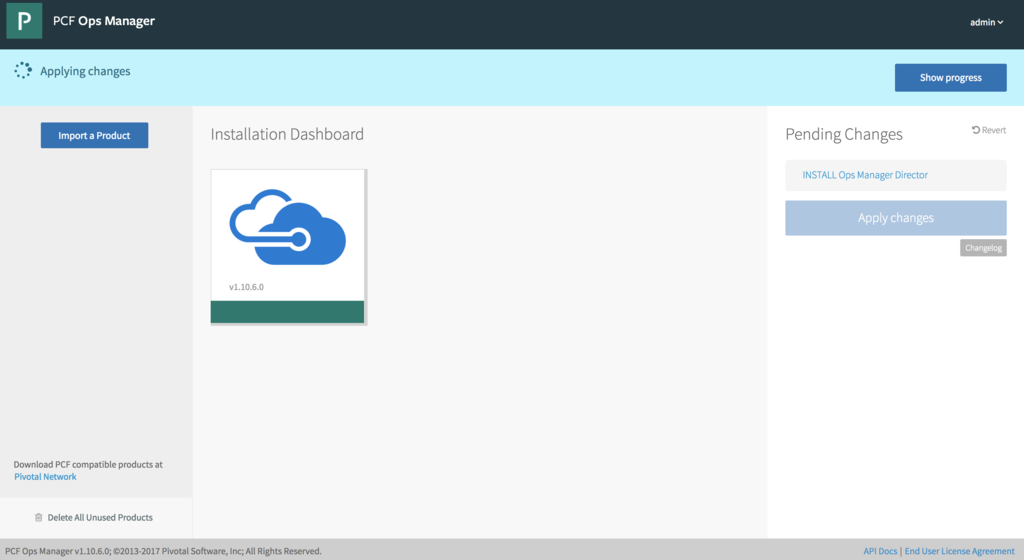Click the green Pivotal P logo
Viewport: 1024px width, 560px height.
24,21
